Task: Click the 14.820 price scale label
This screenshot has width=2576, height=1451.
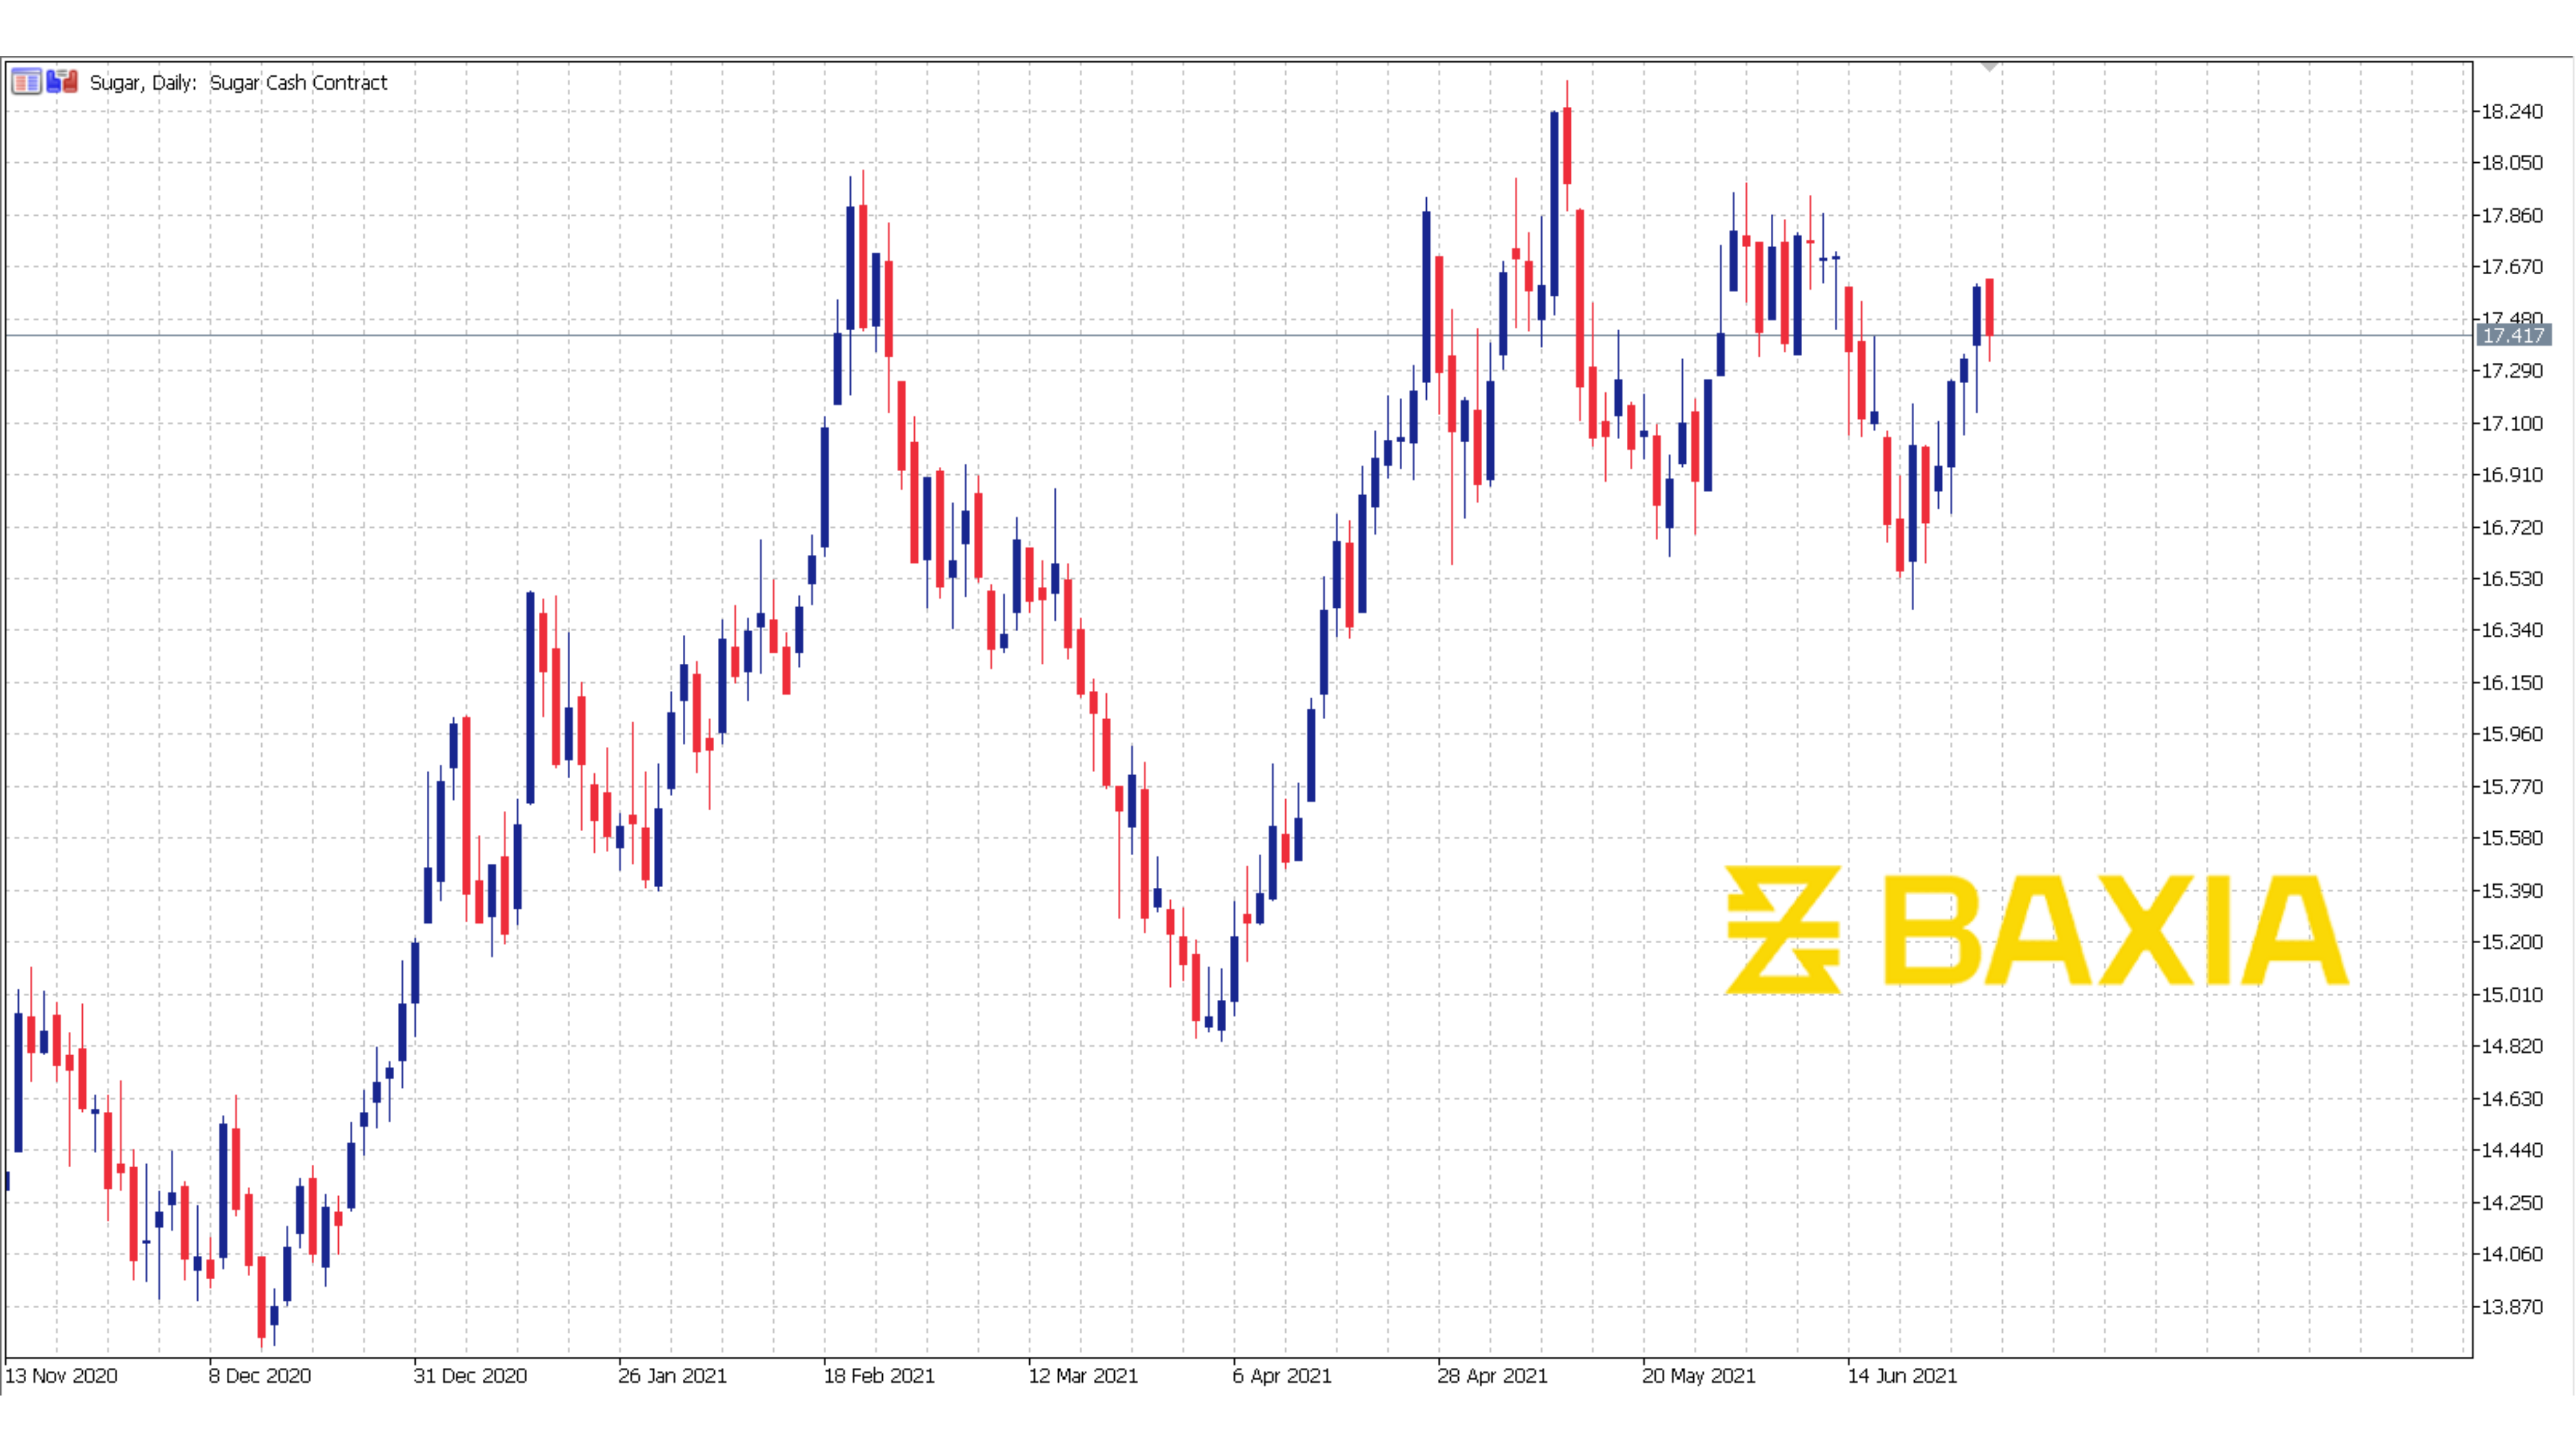Action: (x=2512, y=1046)
